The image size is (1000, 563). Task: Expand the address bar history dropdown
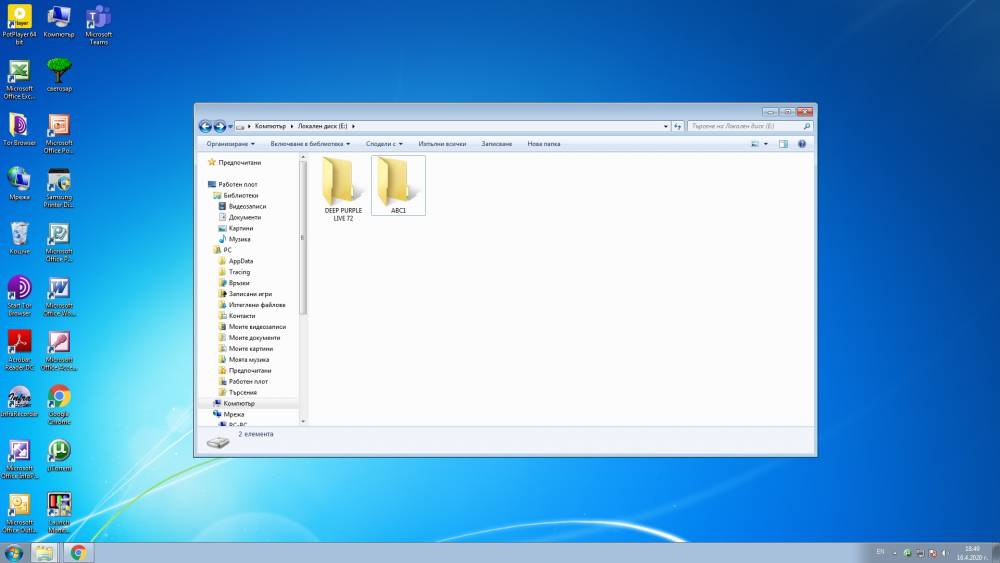click(666, 126)
